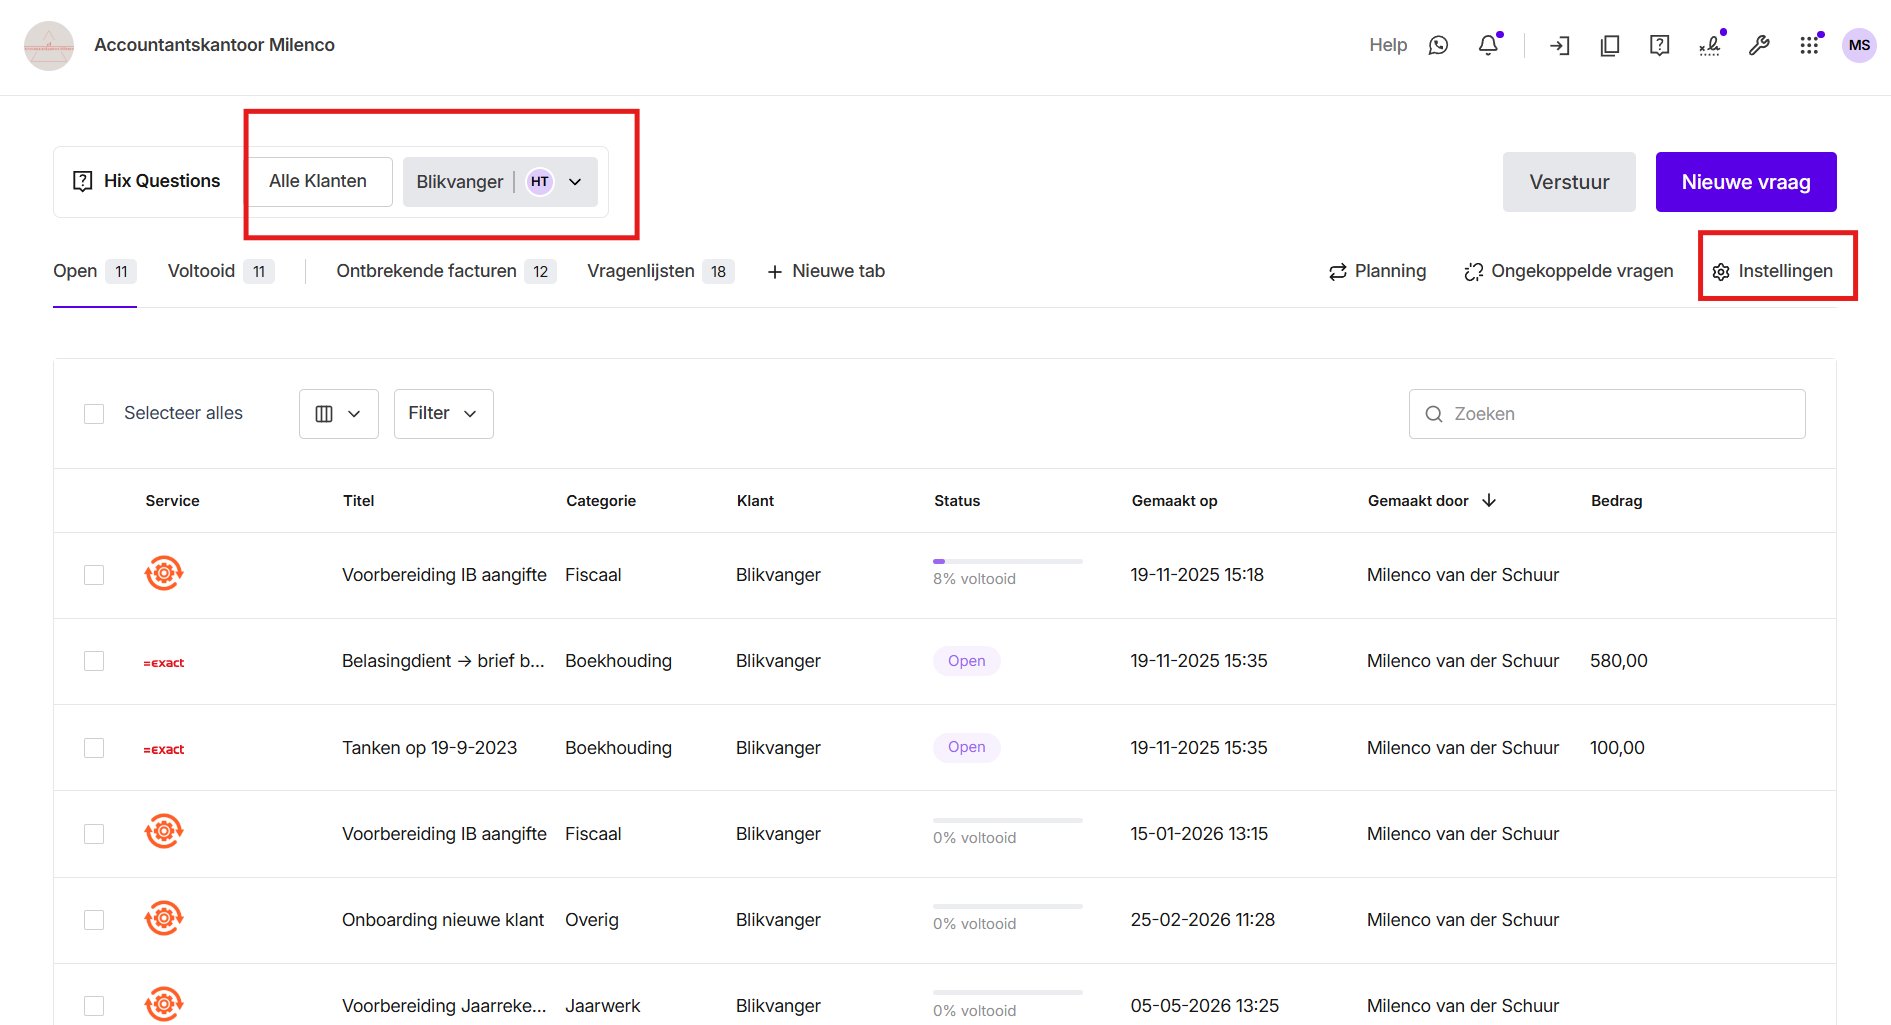Open the columns layout dropdown
This screenshot has height=1025, width=1891.
click(x=338, y=414)
